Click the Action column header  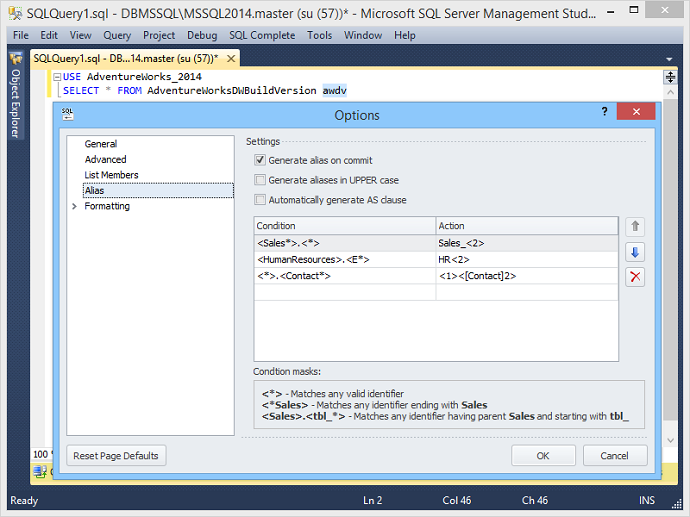[527, 226]
